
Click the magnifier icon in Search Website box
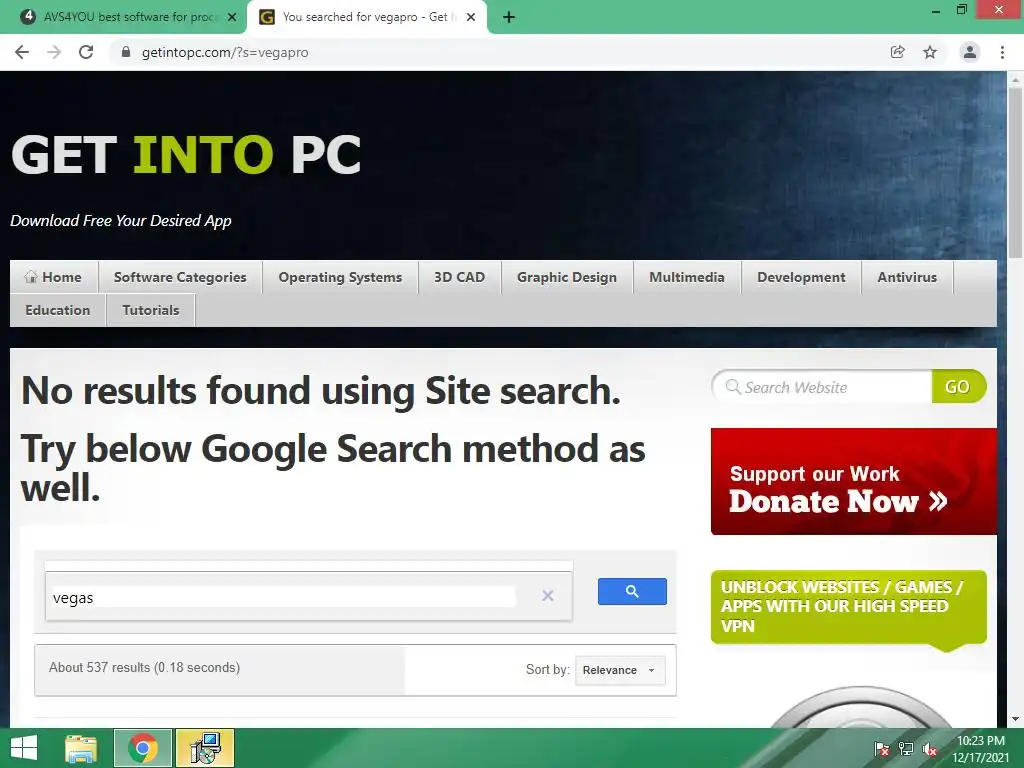(733, 387)
